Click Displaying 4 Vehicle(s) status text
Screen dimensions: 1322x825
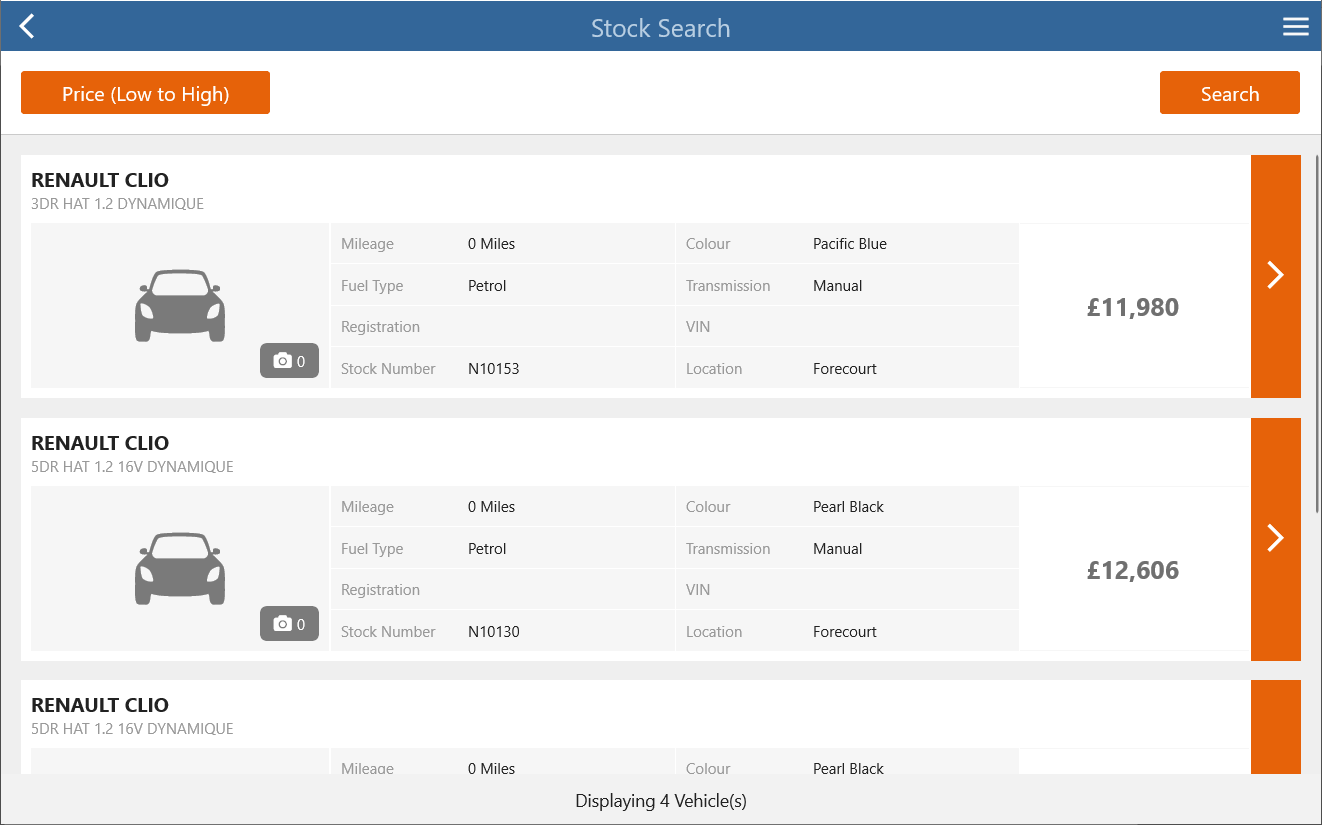661,801
